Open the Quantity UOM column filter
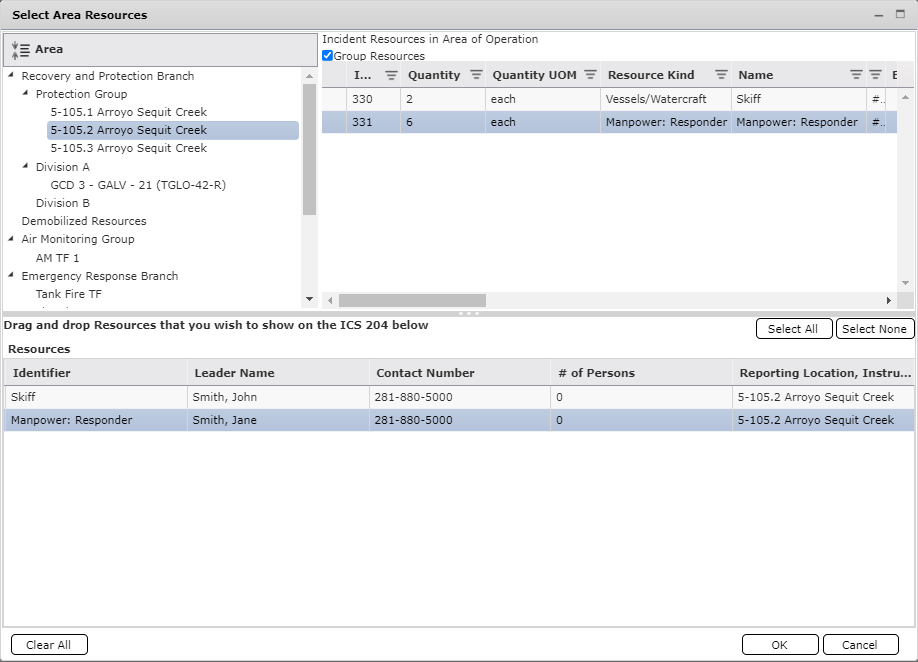The width and height of the screenshot is (918, 662). [590, 75]
